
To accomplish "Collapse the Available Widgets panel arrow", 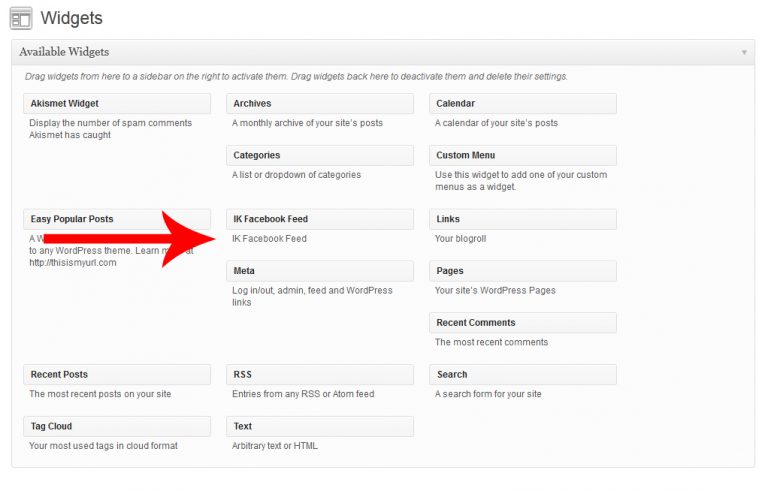I will [x=744, y=52].
